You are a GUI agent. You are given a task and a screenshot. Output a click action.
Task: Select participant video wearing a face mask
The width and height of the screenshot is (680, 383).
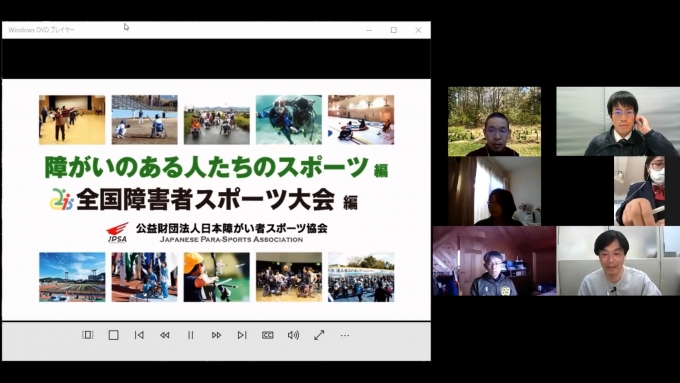(640, 191)
